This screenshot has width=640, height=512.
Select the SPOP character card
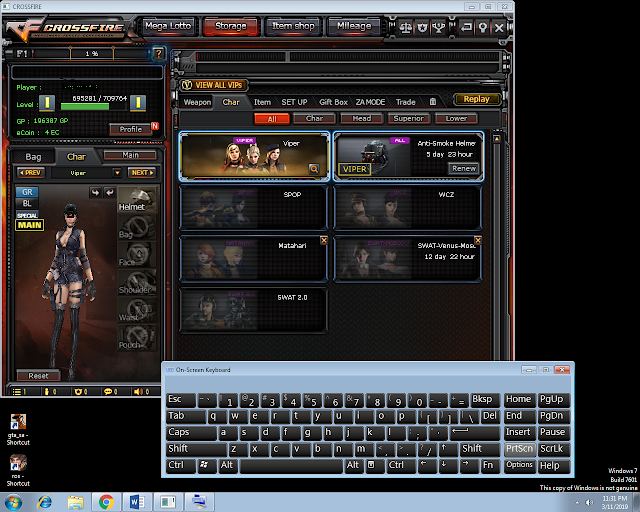click(x=253, y=208)
